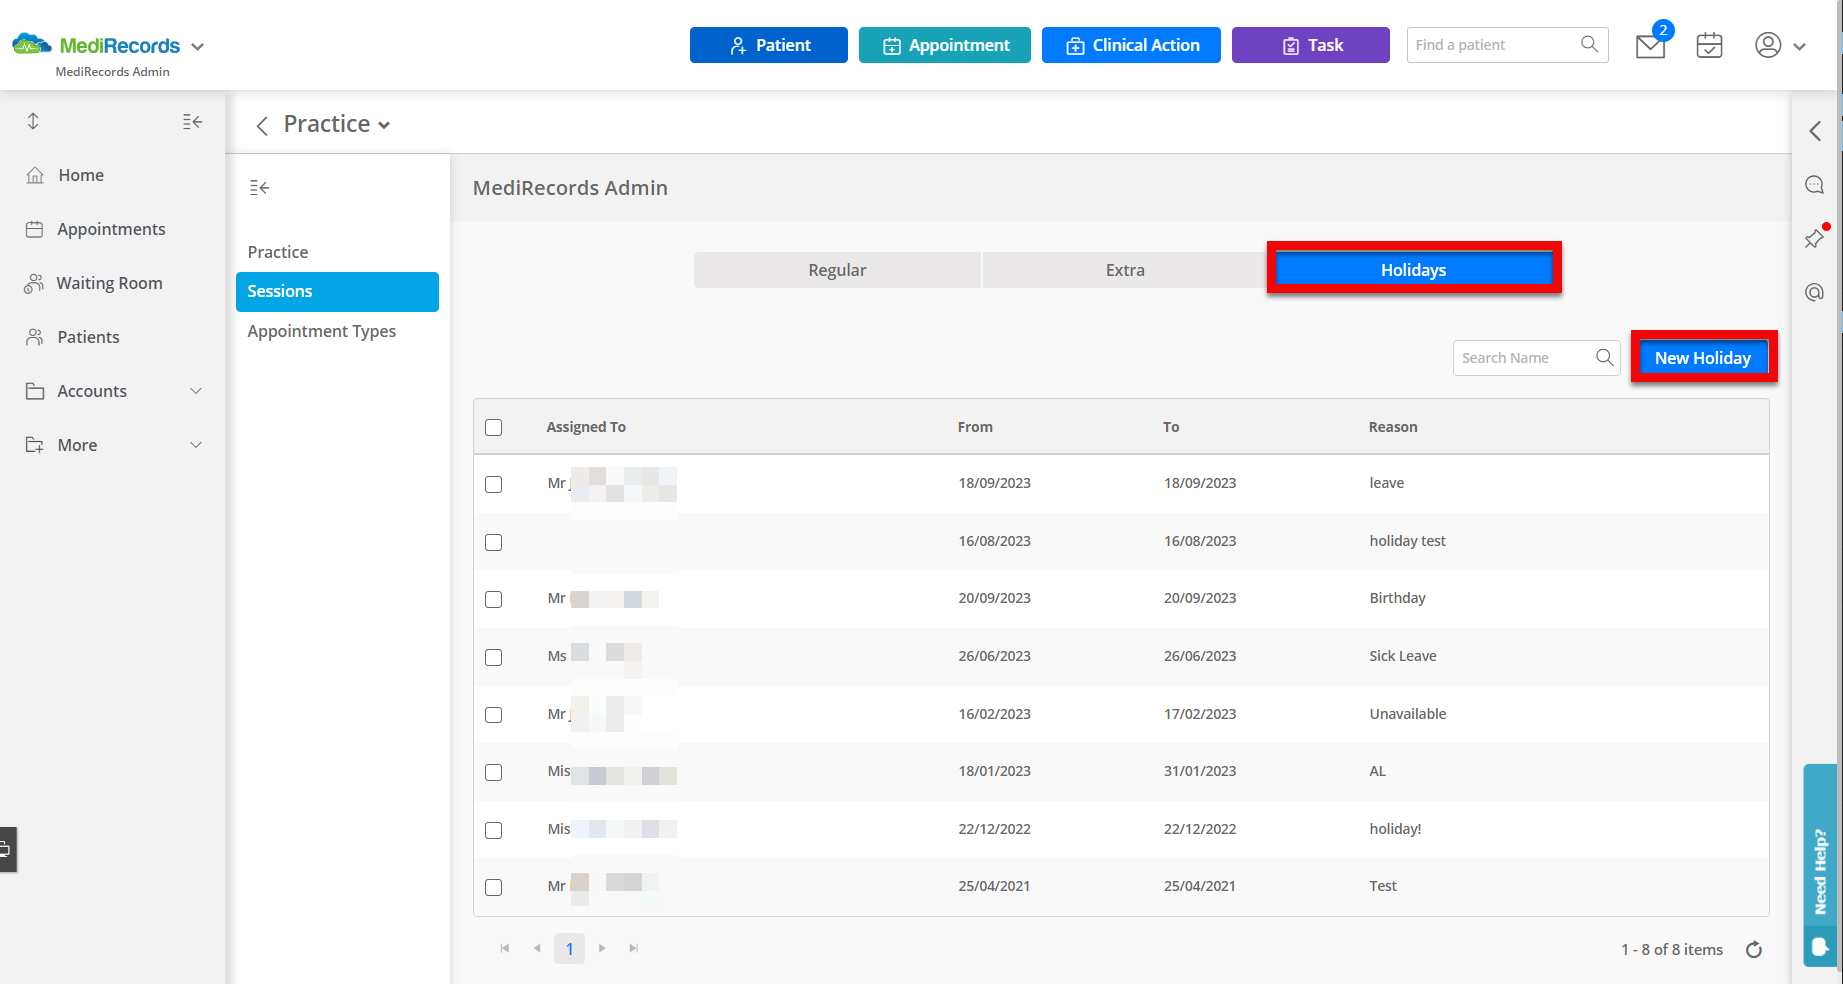1843x984 pixels.
Task: Tick checkbox for Sick Leave row
Action: [x=494, y=657]
